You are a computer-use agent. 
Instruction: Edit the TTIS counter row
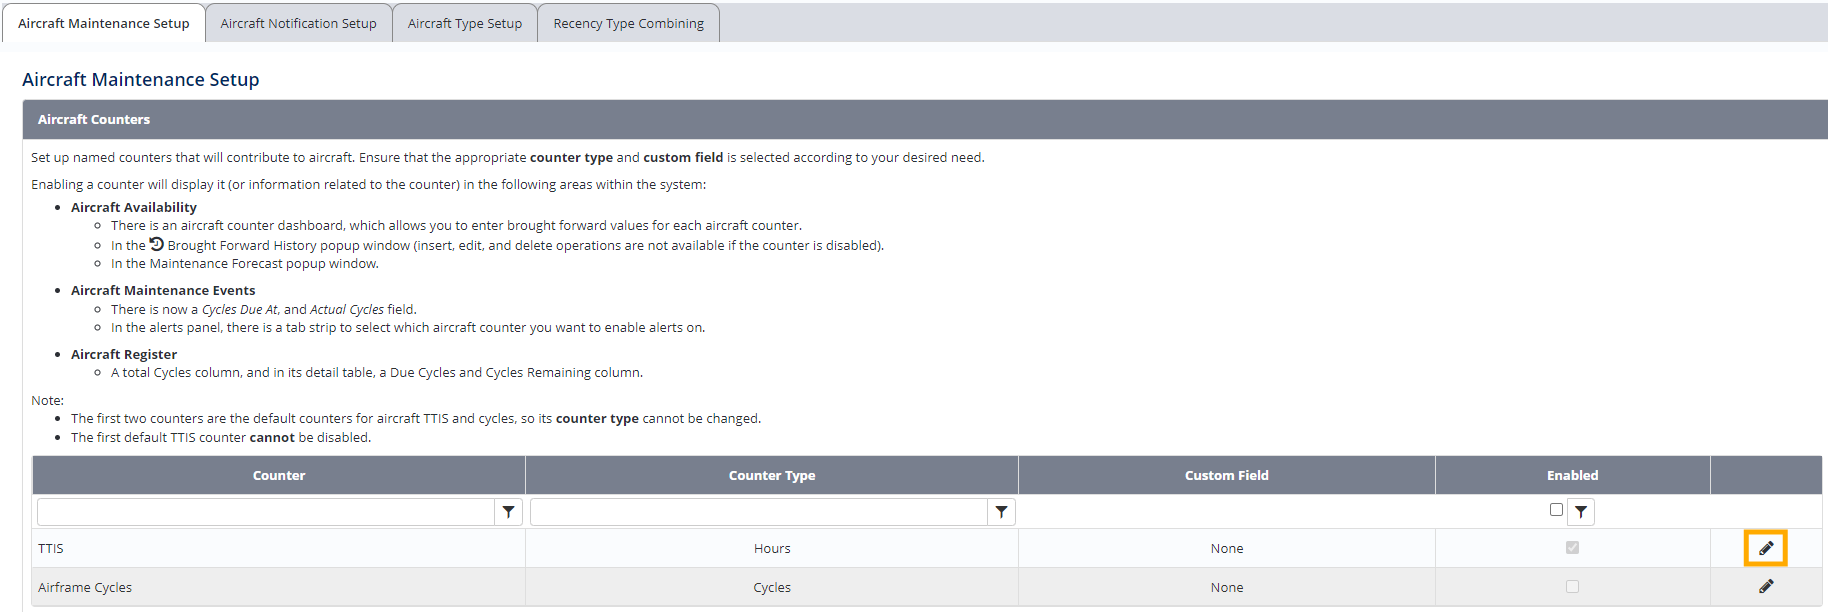point(1765,548)
